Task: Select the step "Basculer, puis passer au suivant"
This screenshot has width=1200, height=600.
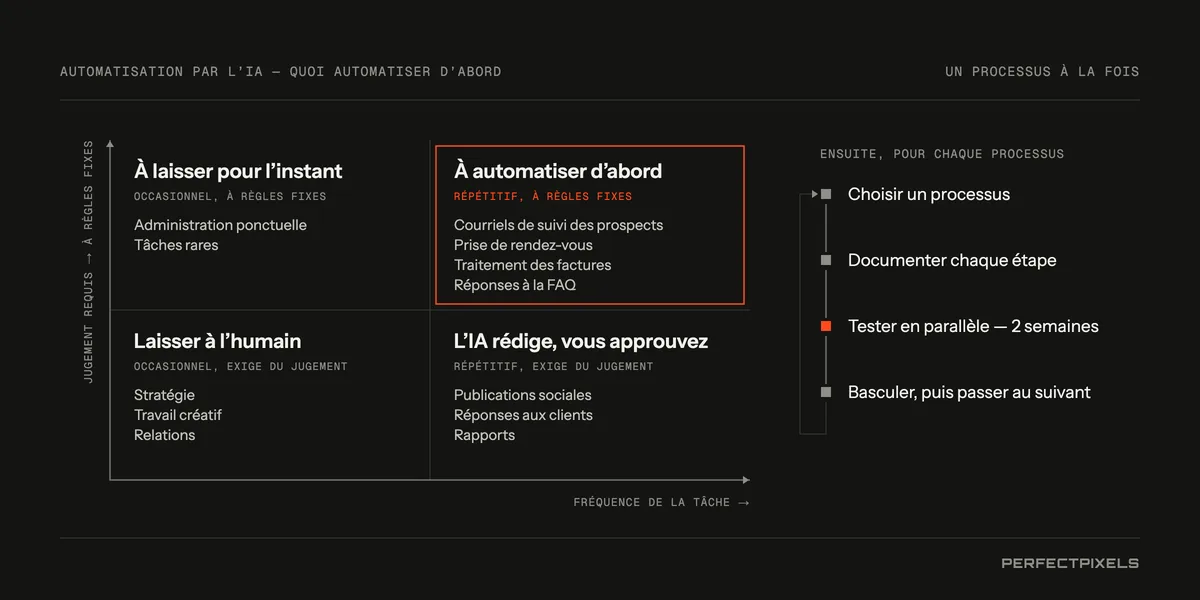Action: (x=969, y=392)
